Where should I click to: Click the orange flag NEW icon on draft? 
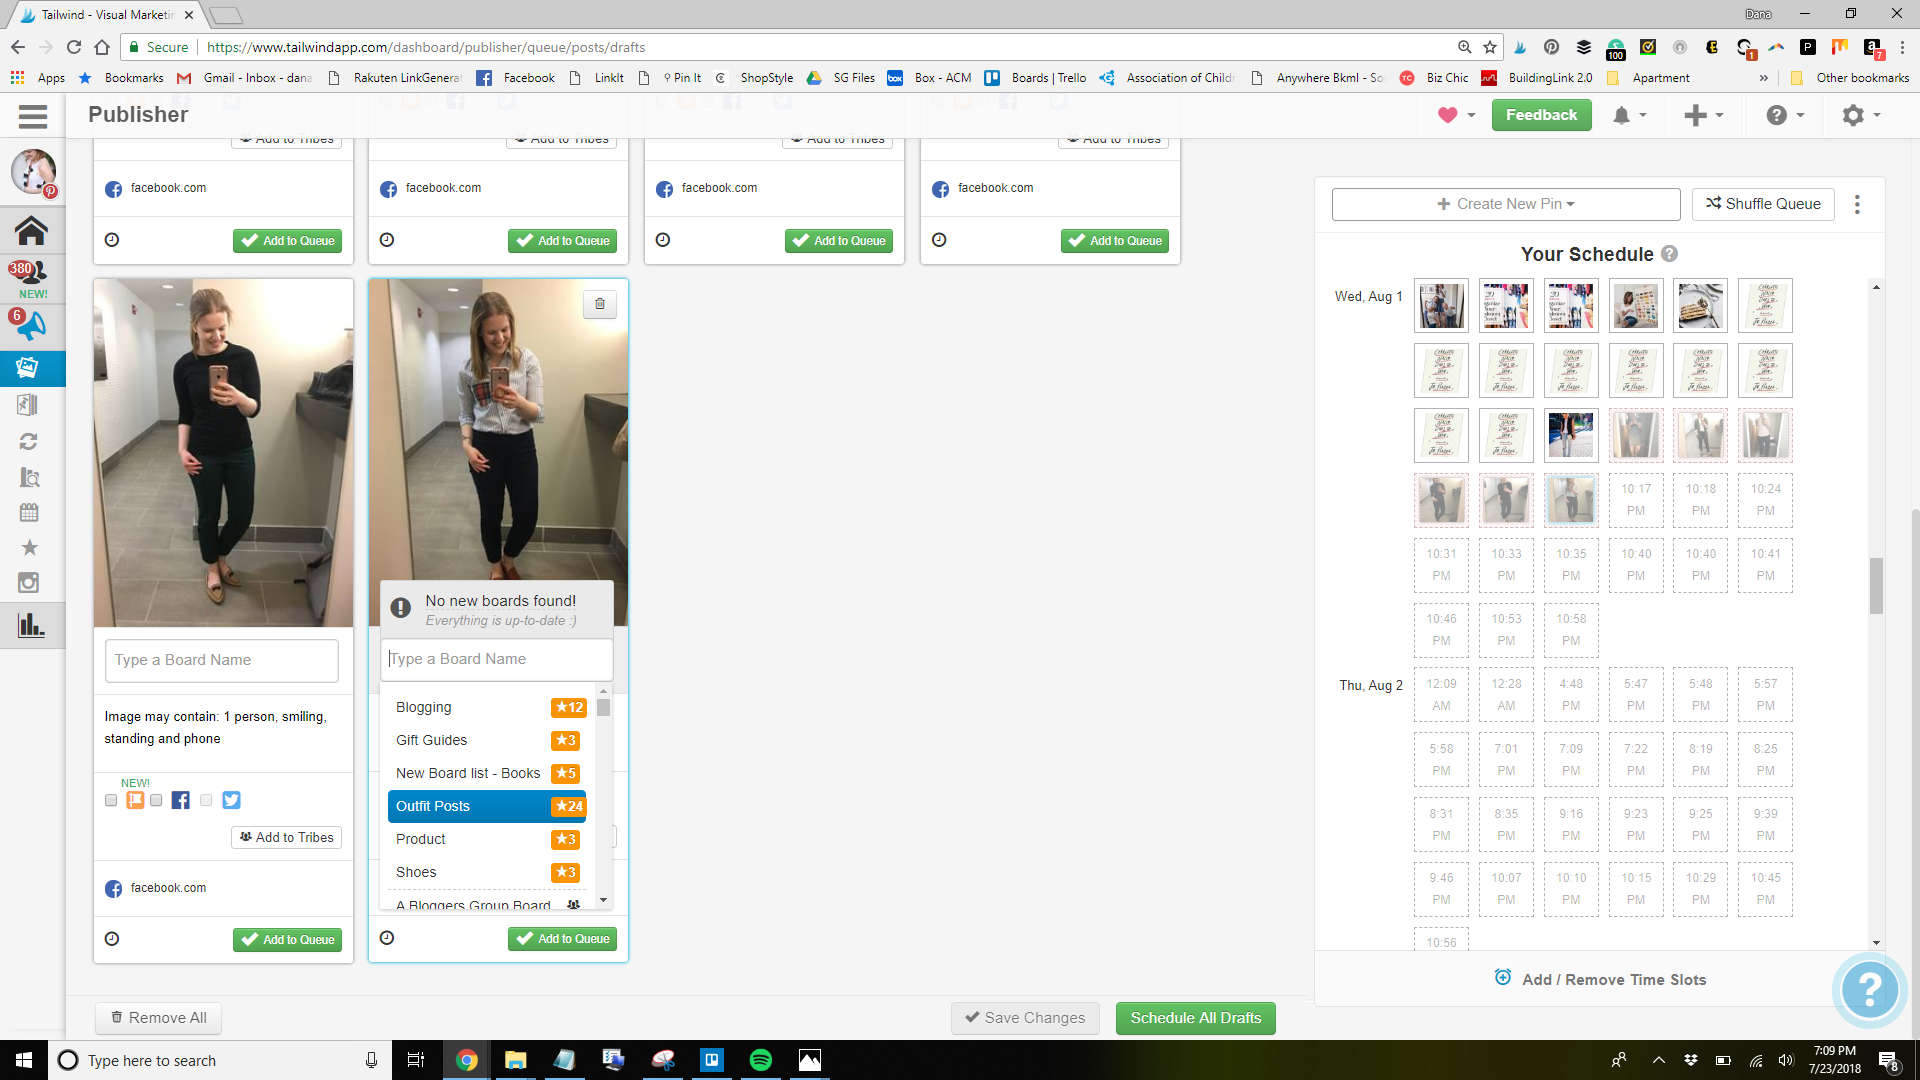[135, 800]
